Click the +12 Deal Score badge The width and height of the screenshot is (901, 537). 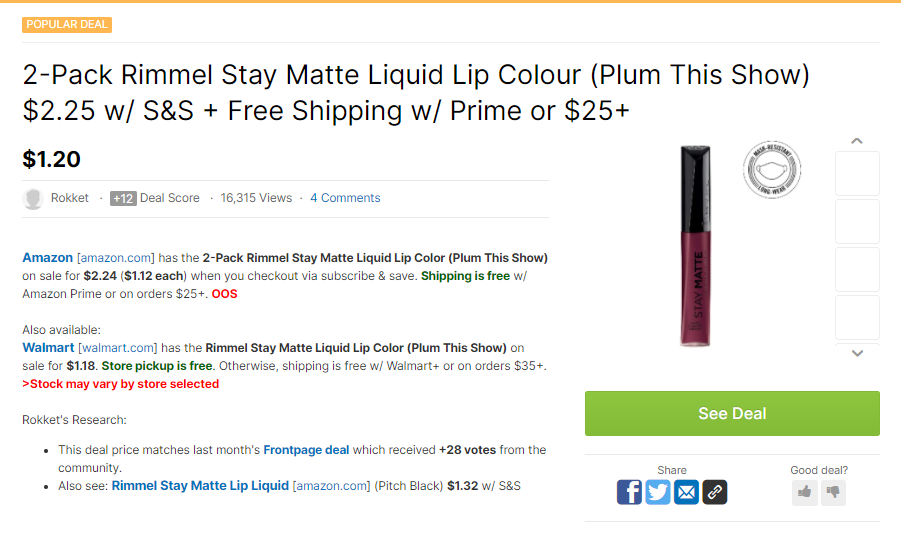[123, 198]
